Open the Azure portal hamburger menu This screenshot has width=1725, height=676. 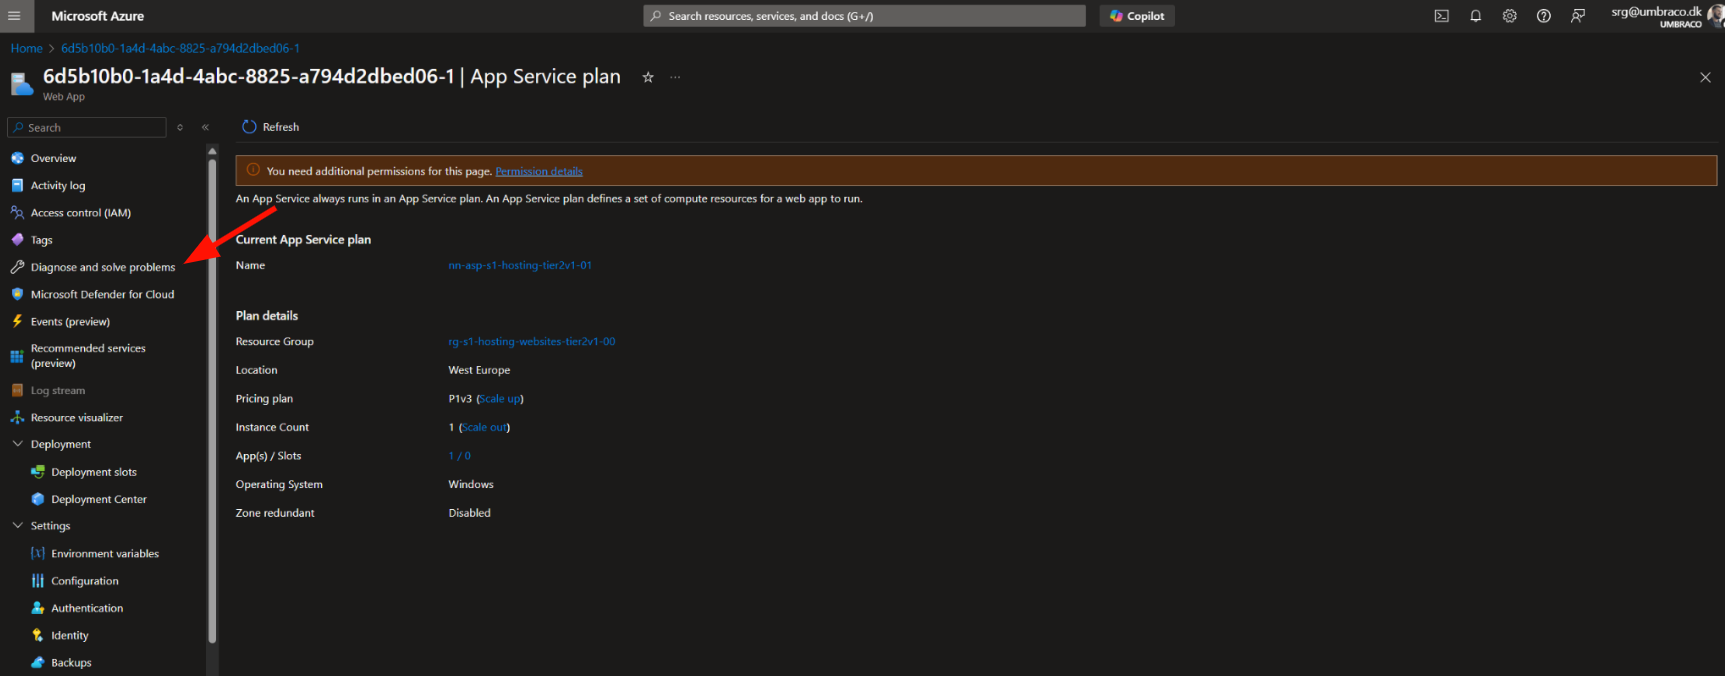(14, 16)
